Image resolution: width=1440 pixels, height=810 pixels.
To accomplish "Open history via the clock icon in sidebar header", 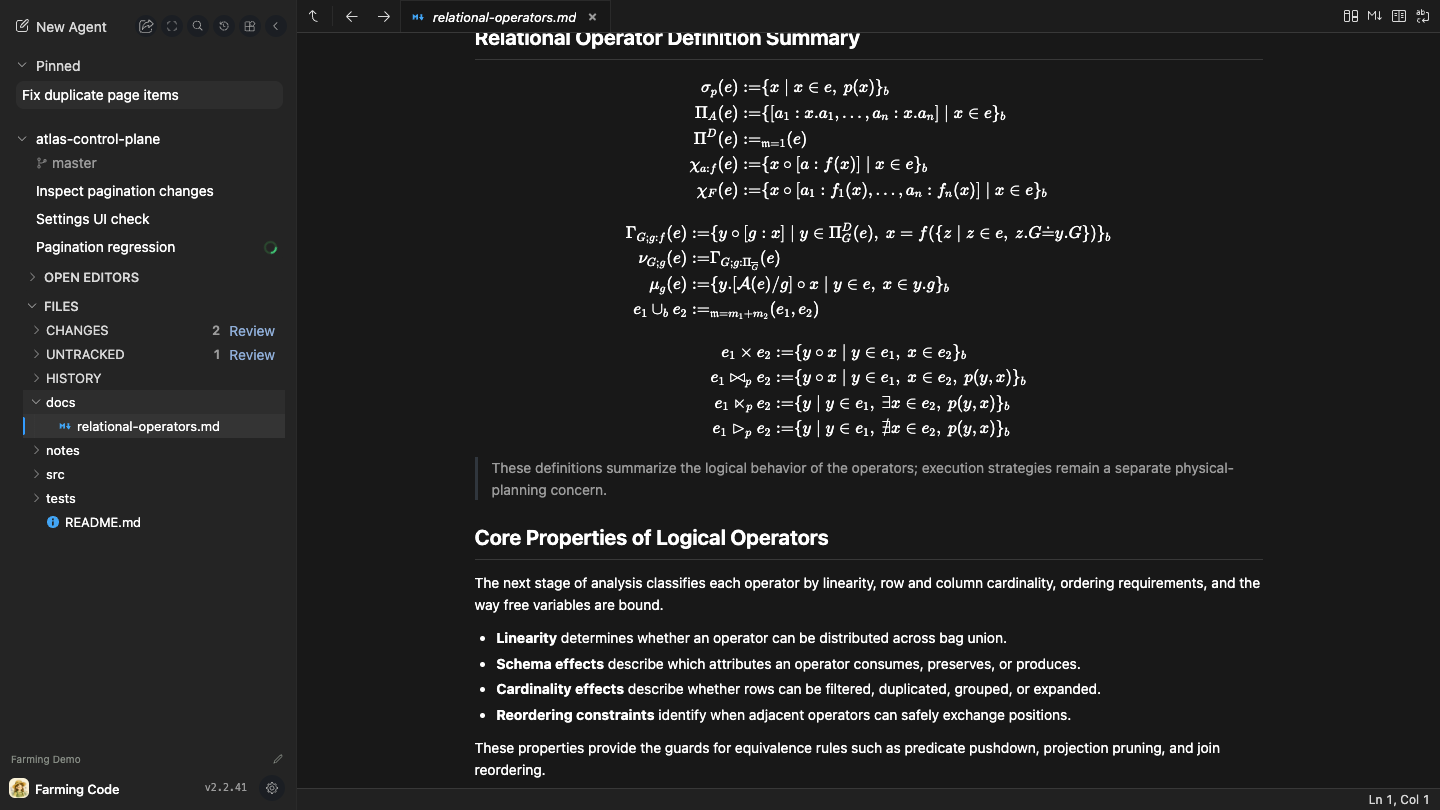I will pos(224,27).
